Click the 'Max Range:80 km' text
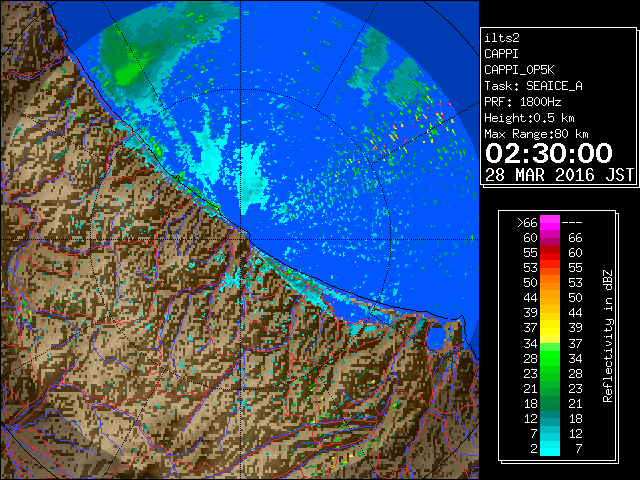Screen dimensions: 640x480 point(536,134)
